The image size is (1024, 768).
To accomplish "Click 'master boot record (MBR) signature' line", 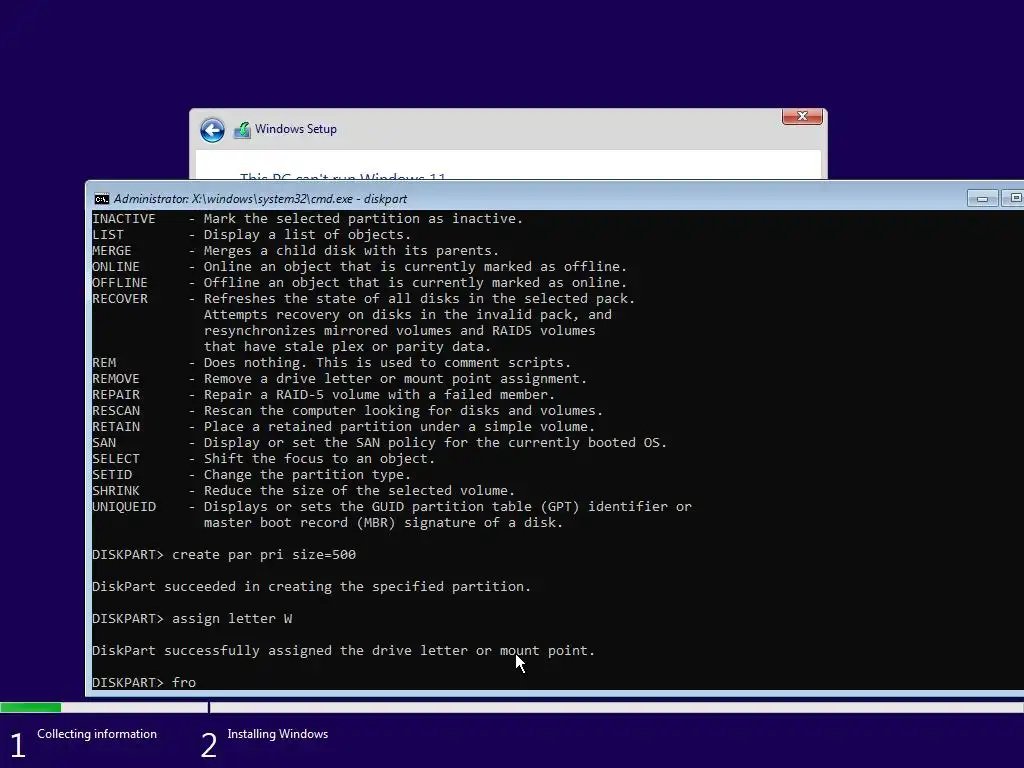I will [x=383, y=522].
